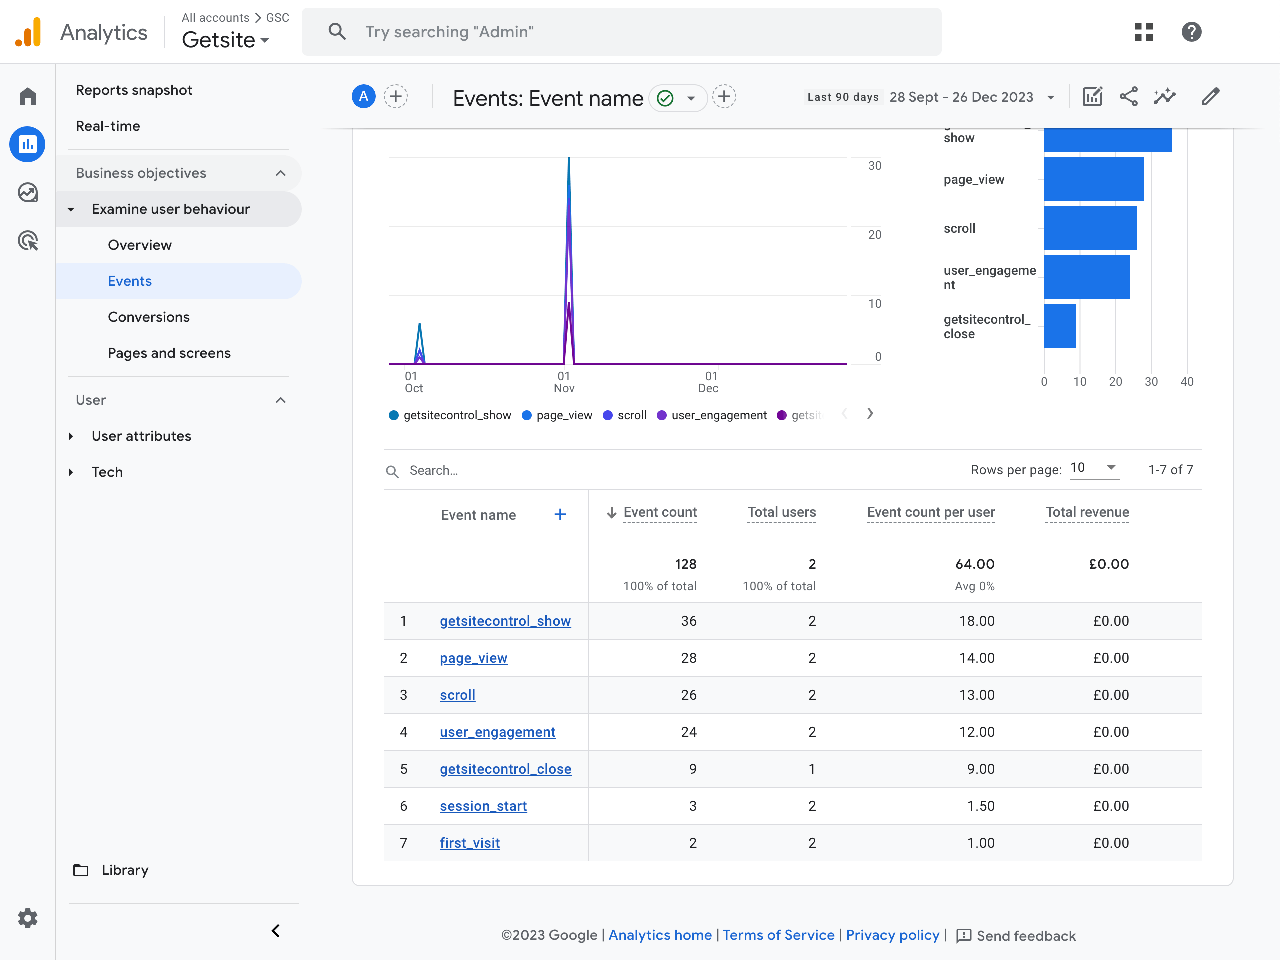
Task: Customize the report with the pencil icon
Action: 1210,96
